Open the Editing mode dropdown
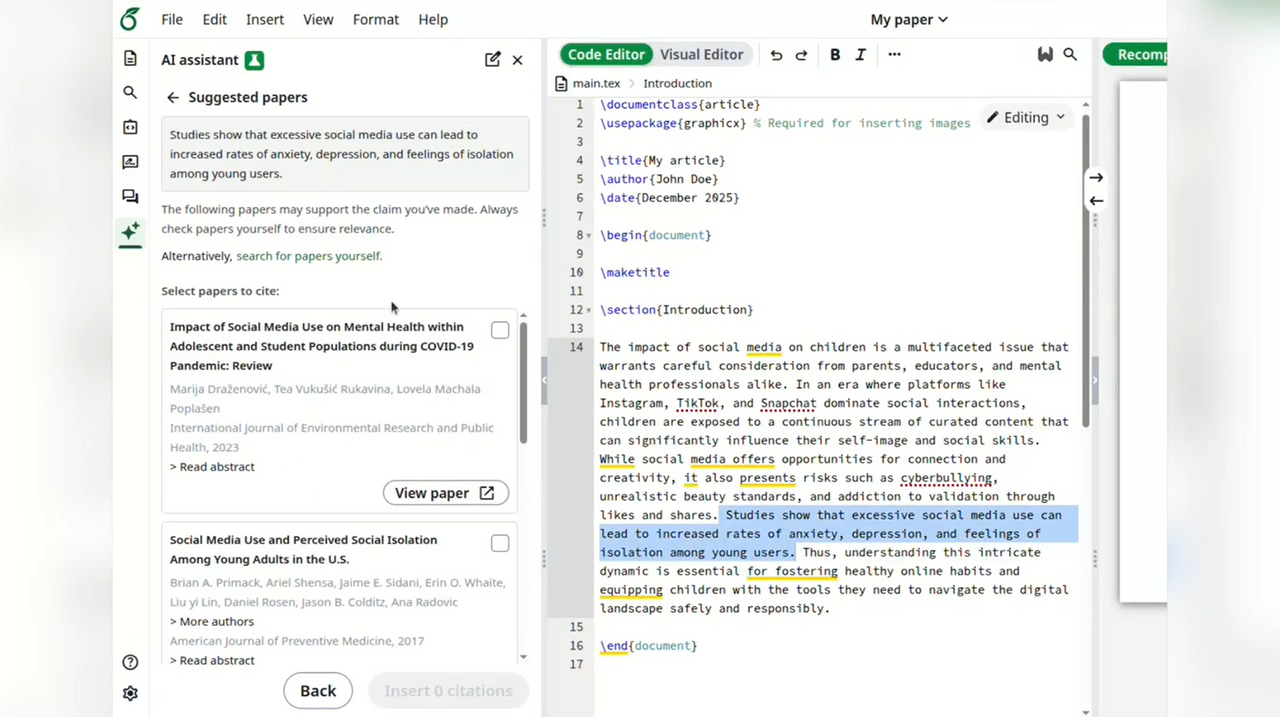 click(x=1027, y=117)
